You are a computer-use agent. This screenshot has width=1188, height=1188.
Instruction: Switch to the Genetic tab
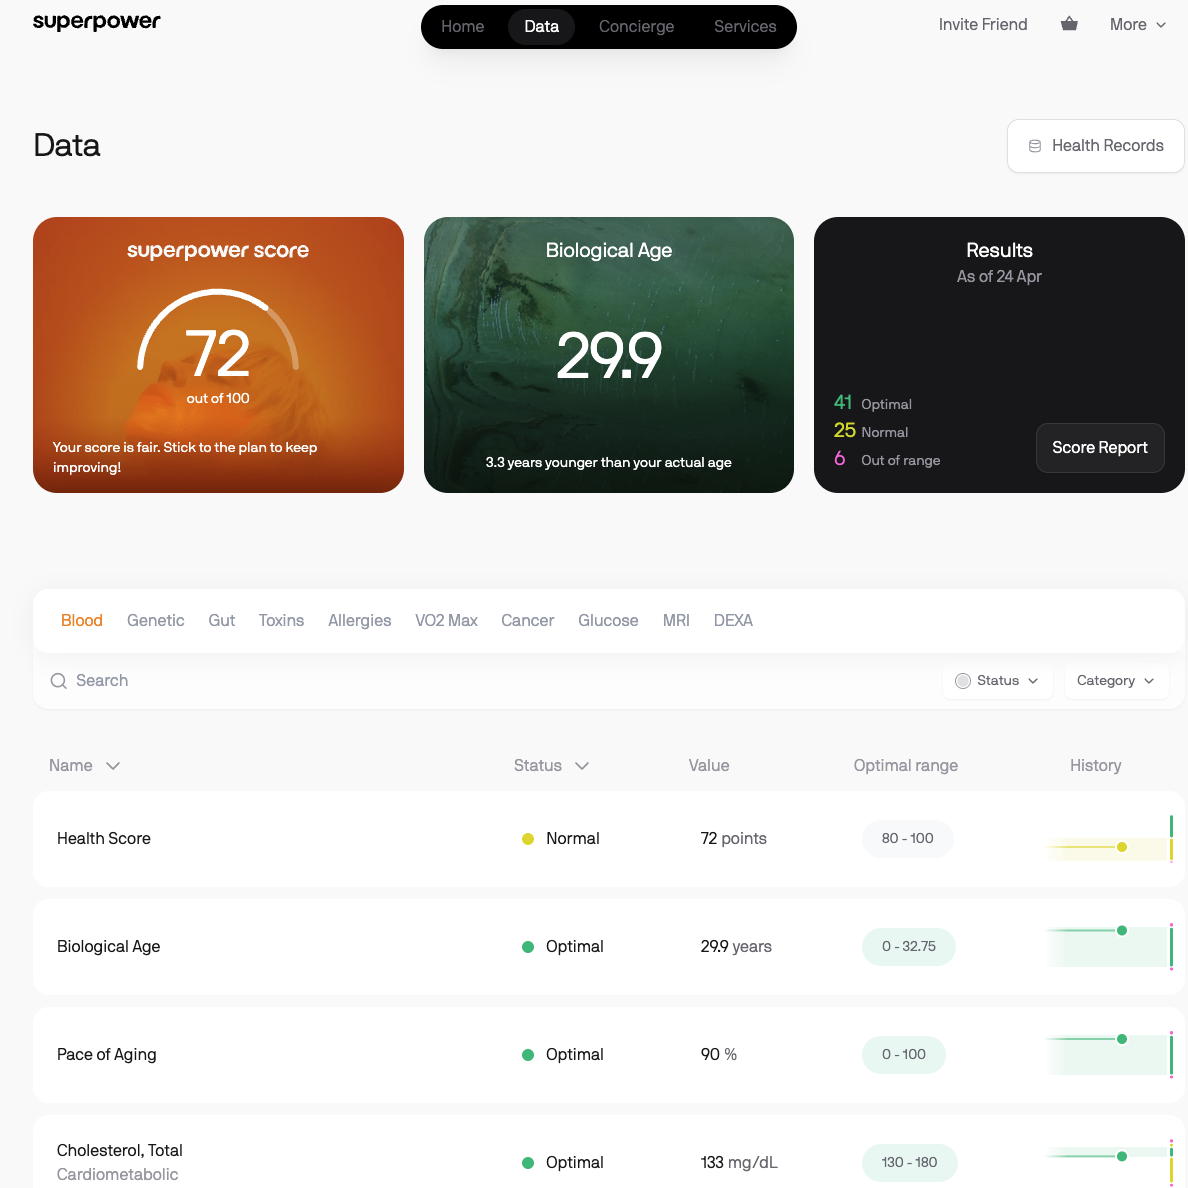click(155, 621)
